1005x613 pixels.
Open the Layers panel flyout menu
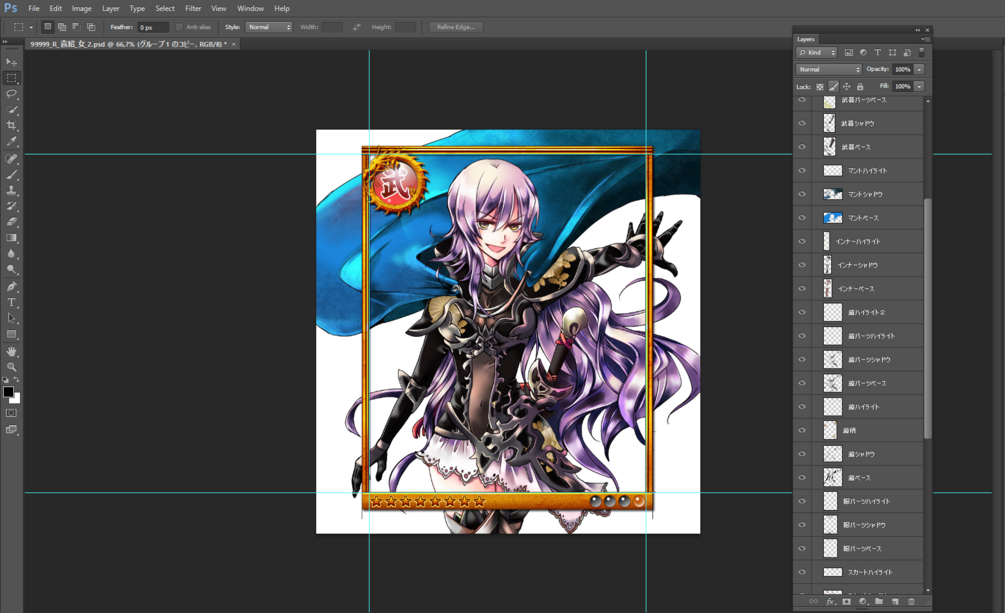click(924, 39)
